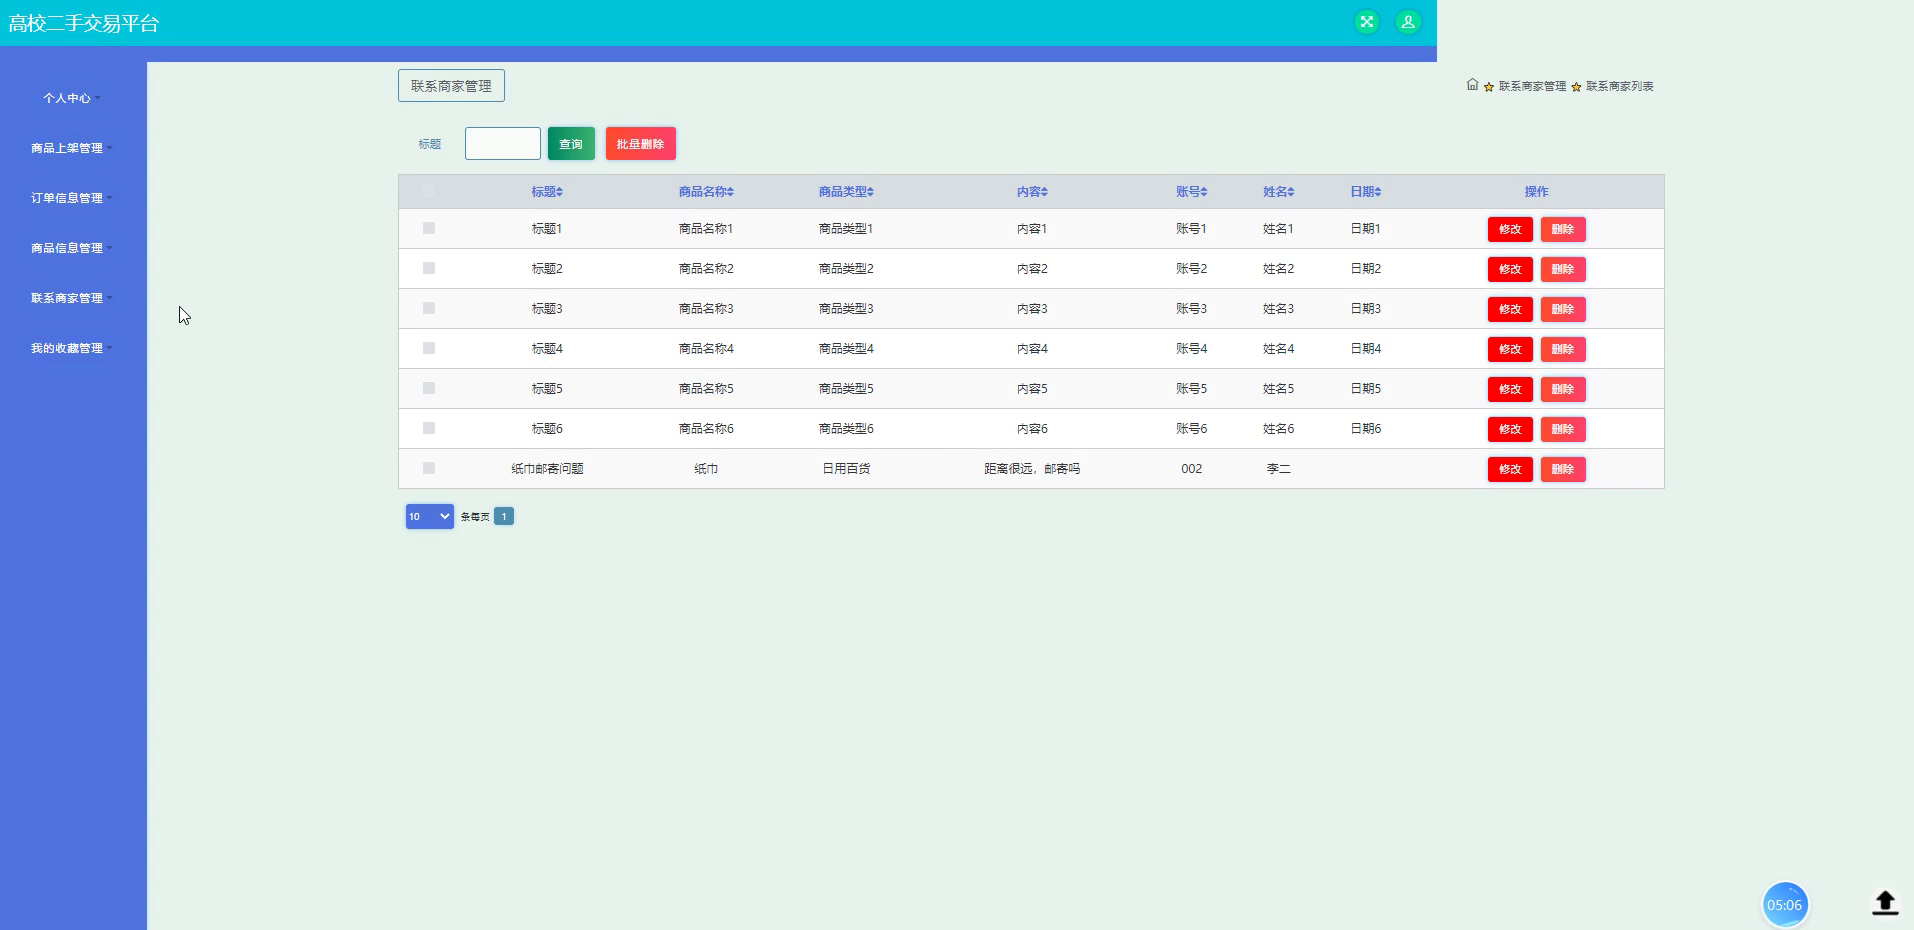
Task: Sort by 账号 column header
Action: tap(1191, 192)
